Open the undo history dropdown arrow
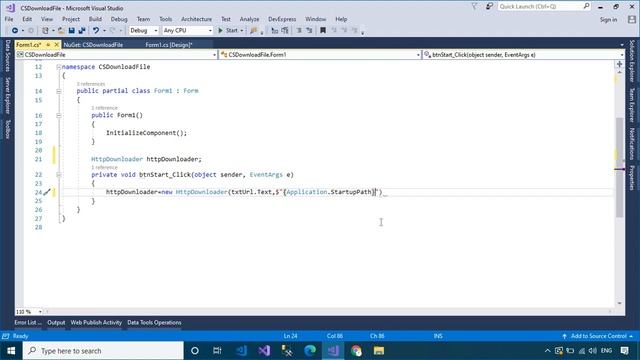 104,31
